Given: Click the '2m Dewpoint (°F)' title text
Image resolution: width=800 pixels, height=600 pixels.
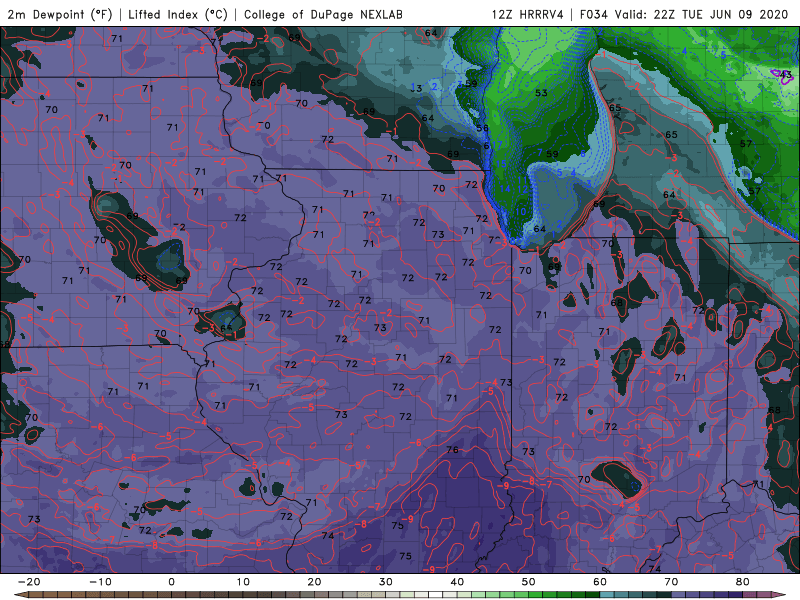Looking at the screenshot, I should tap(60, 14).
